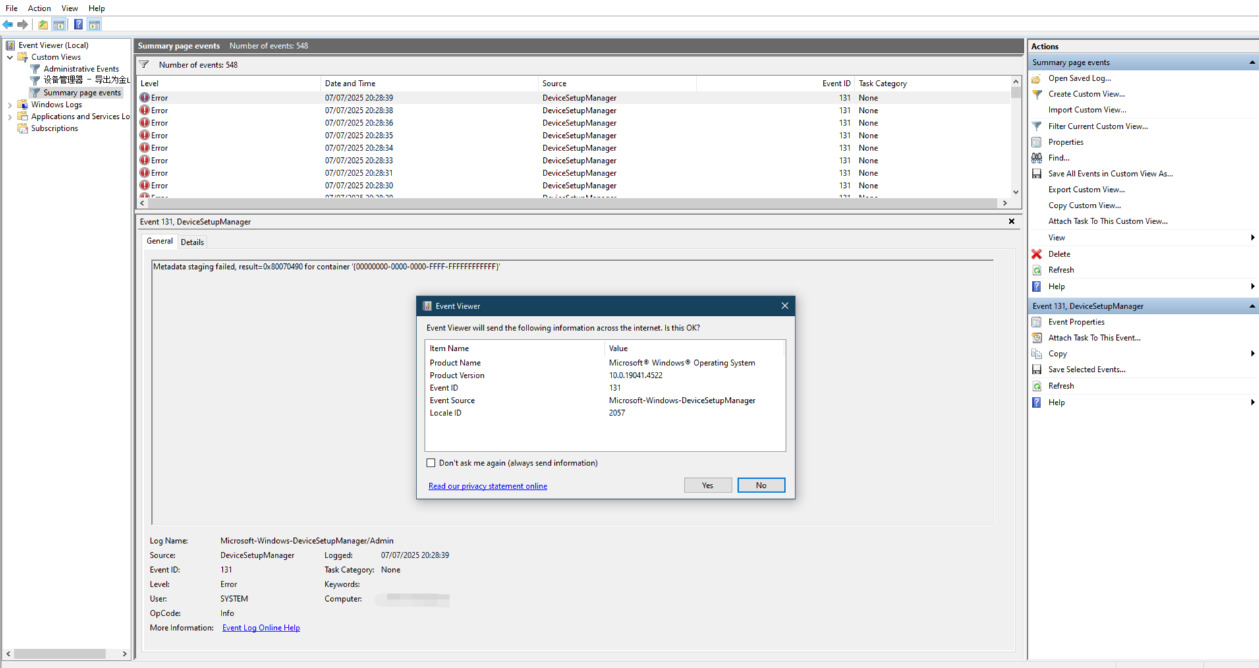Select the 设备管理器 custom view item
1259x668 pixels.
pos(86,80)
